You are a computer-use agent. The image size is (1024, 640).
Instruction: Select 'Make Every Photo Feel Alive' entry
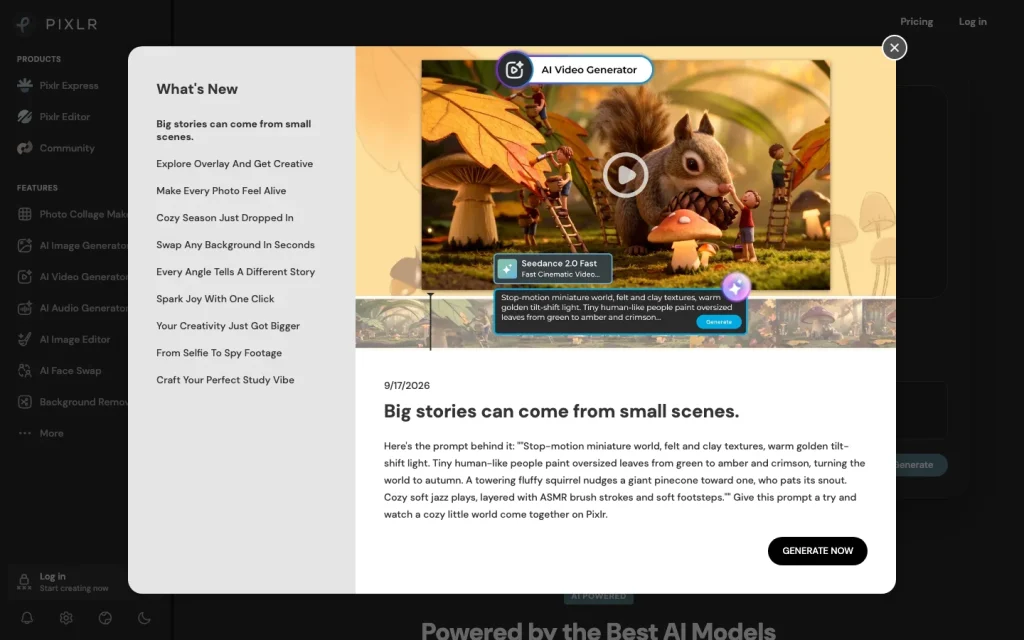tap(221, 191)
